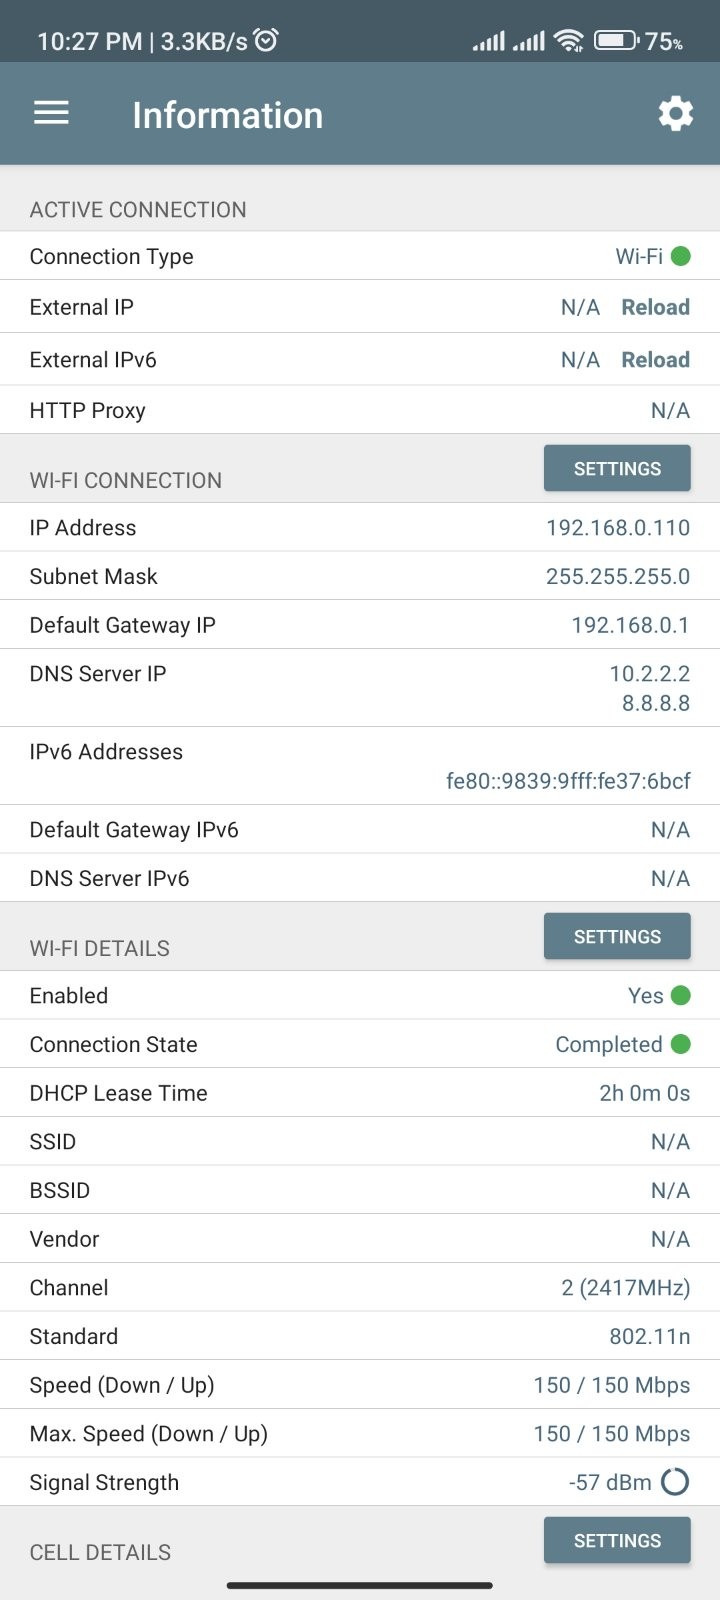Tap the green Enabled status indicator

[x=681, y=995]
